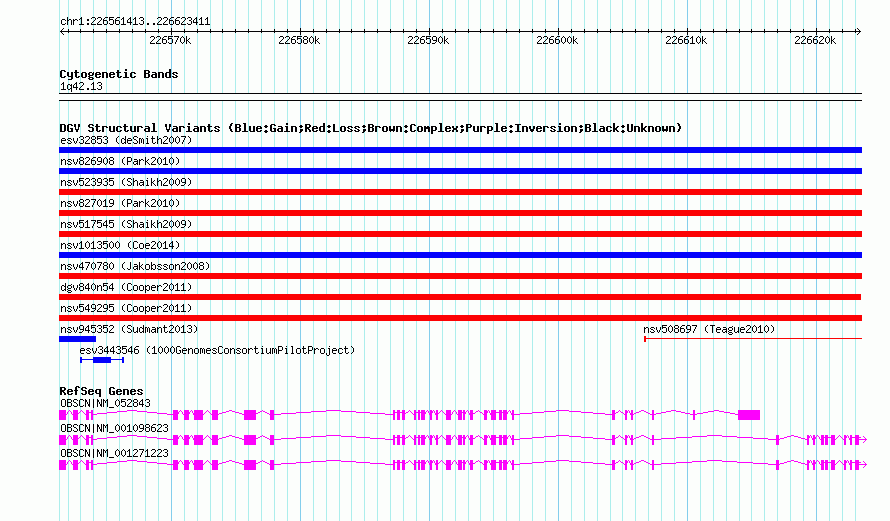890x521 pixels.
Task: Click the esv32853 (deSmith2007) variant label
Action: click(x=126, y=140)
